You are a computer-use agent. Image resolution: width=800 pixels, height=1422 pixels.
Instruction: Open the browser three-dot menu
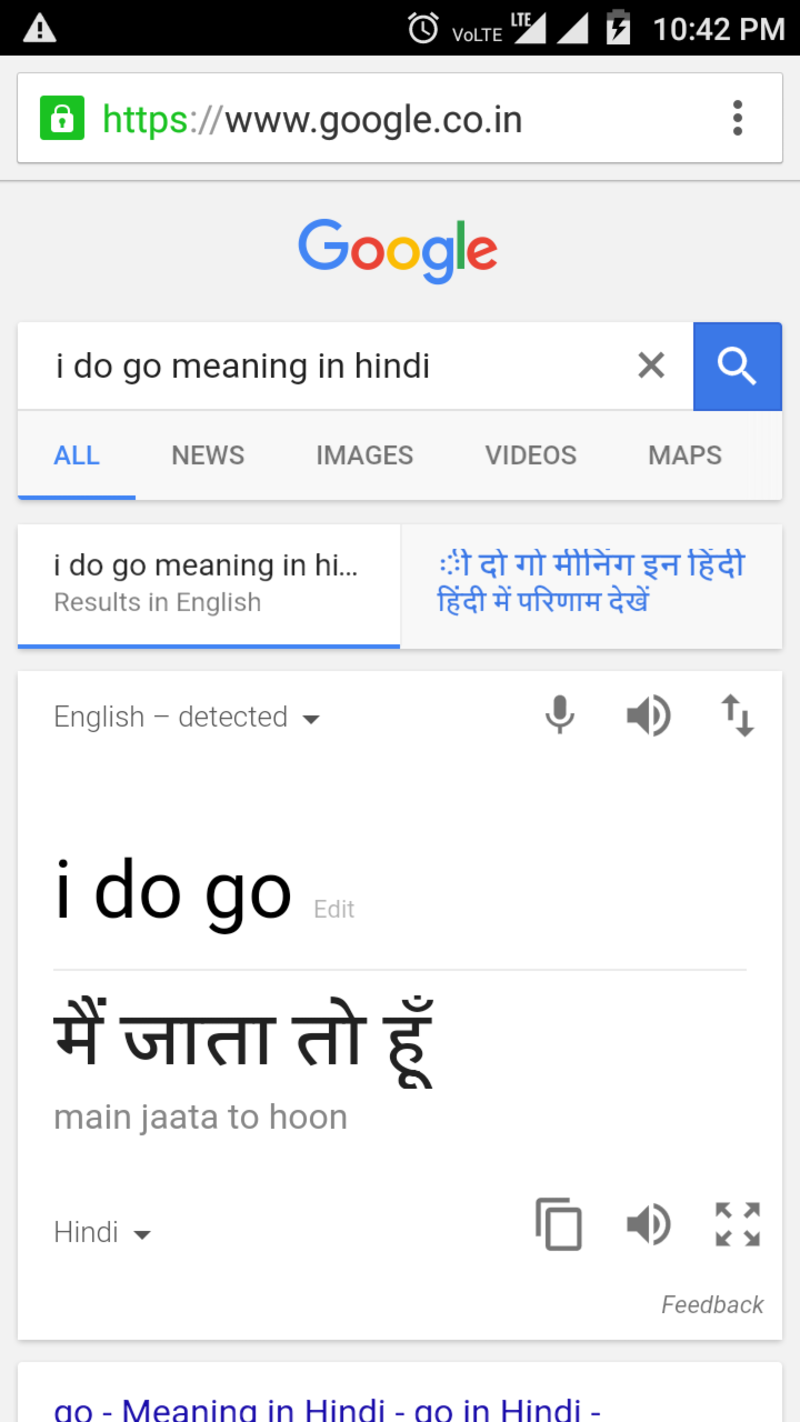(737, 118)
